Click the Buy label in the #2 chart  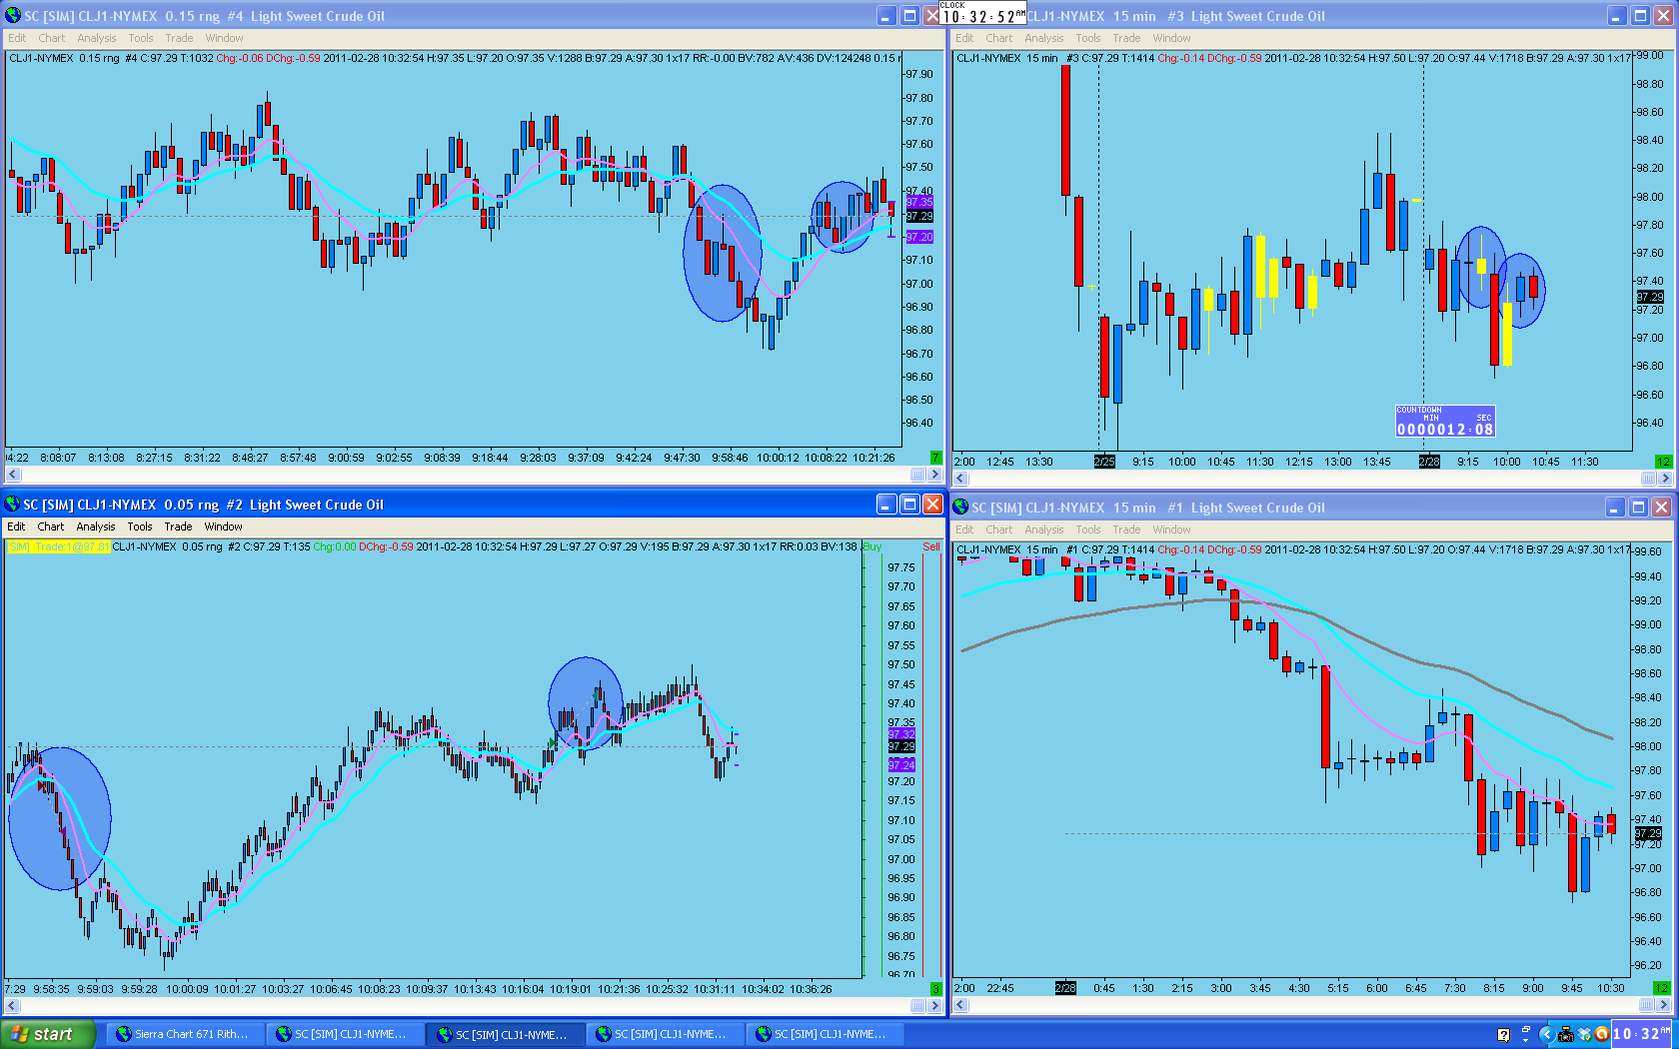872,547
